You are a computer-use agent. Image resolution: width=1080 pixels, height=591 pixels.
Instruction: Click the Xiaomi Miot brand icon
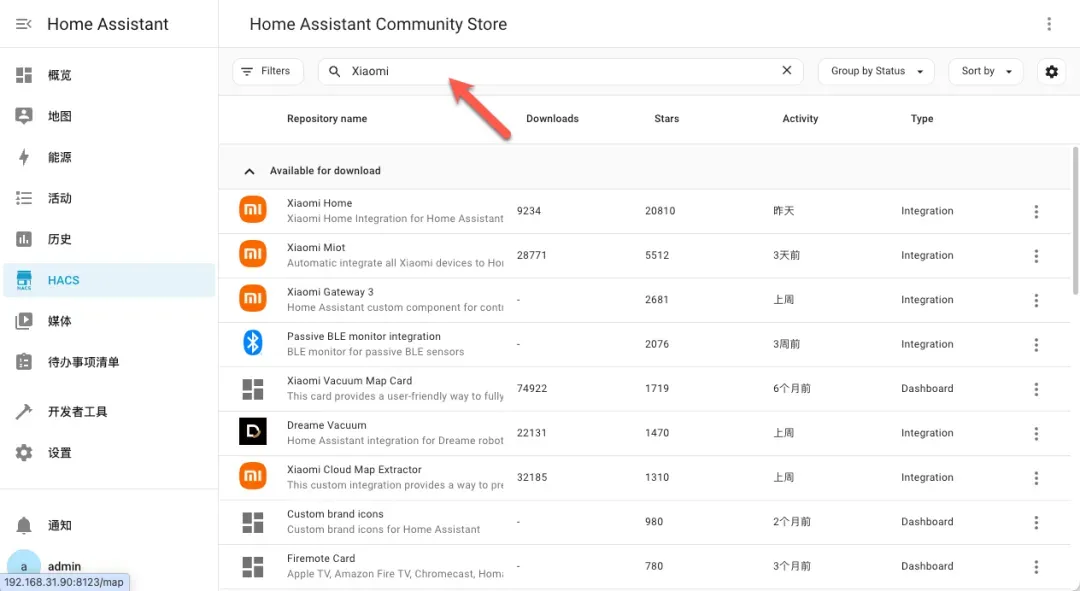click(253, 255)
